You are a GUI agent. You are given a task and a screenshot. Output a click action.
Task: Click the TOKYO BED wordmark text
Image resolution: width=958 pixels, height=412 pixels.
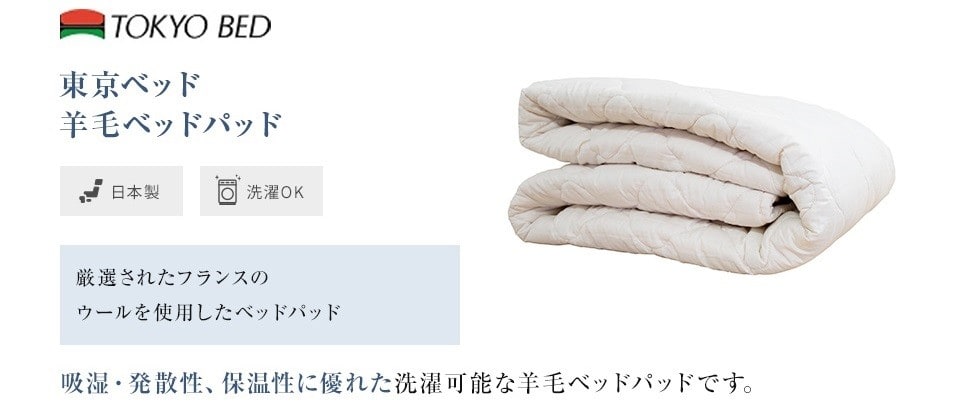(x=191, y=26)
